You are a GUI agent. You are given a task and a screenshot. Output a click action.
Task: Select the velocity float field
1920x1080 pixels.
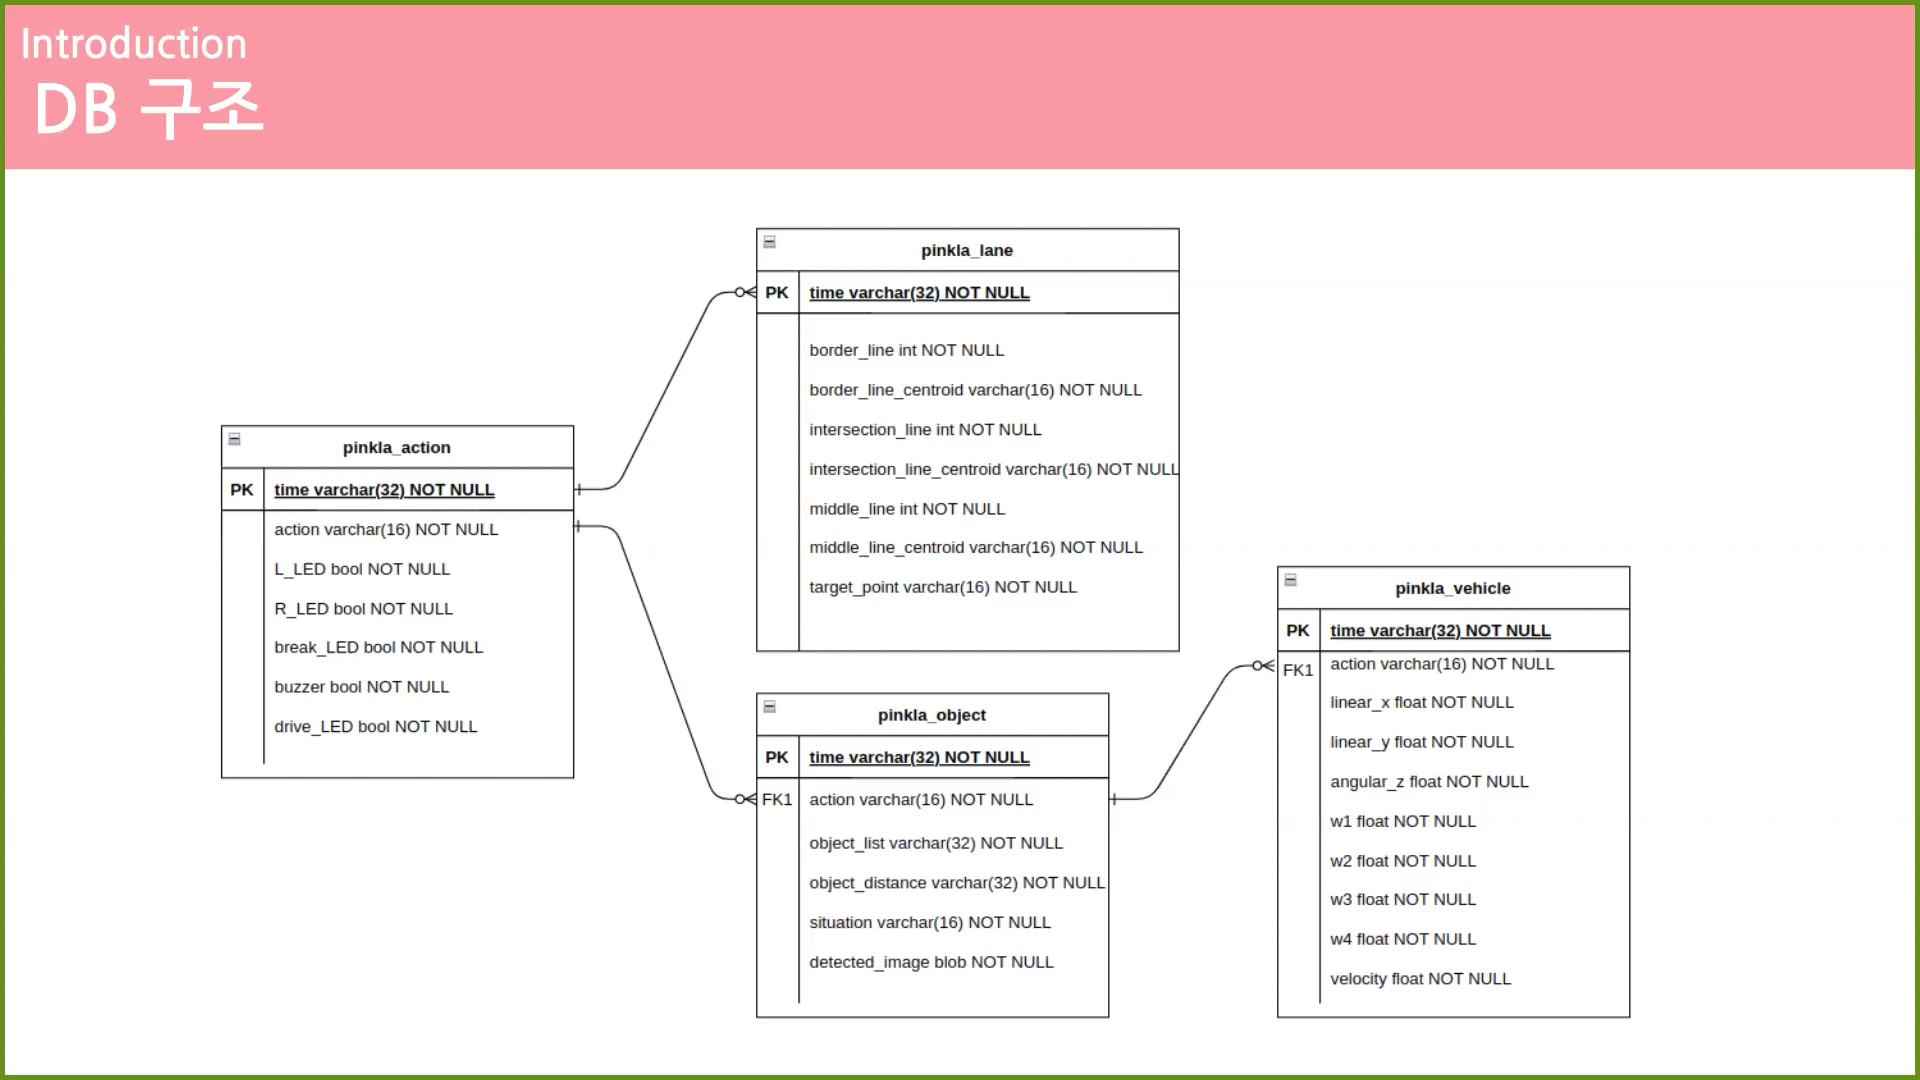click(1419, 979)
